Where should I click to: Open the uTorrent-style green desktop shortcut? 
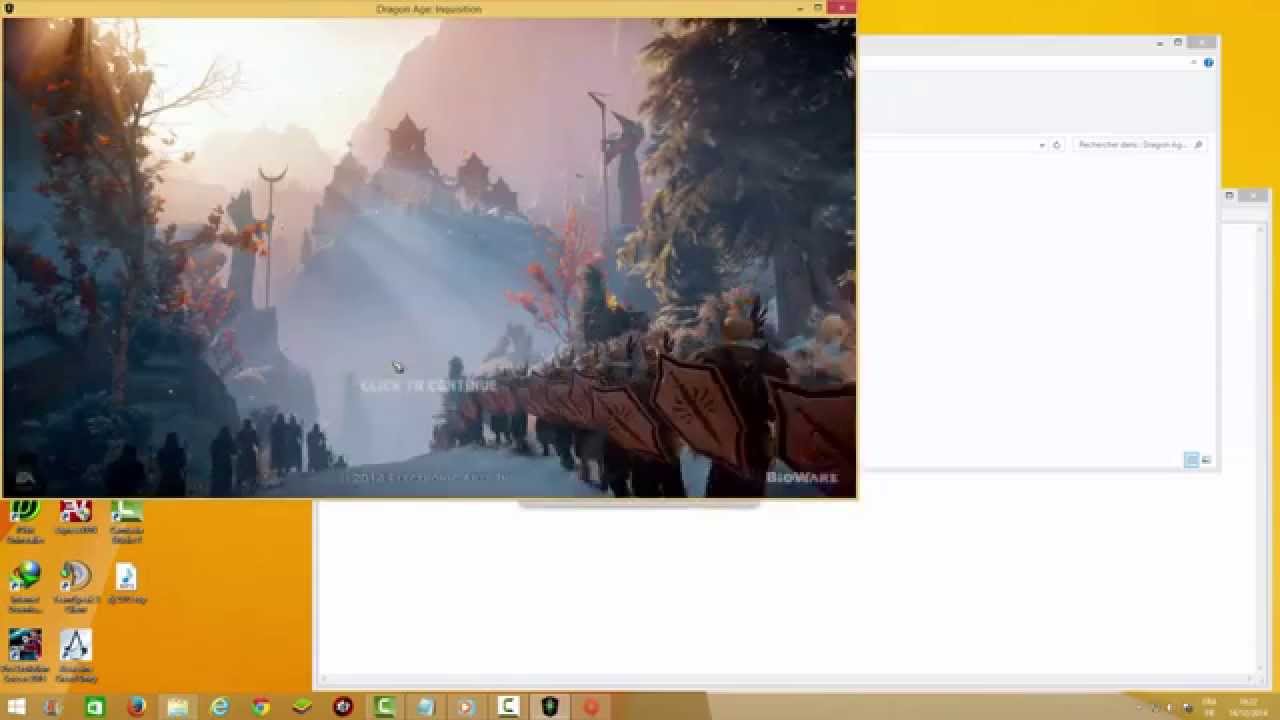[25, 520]
